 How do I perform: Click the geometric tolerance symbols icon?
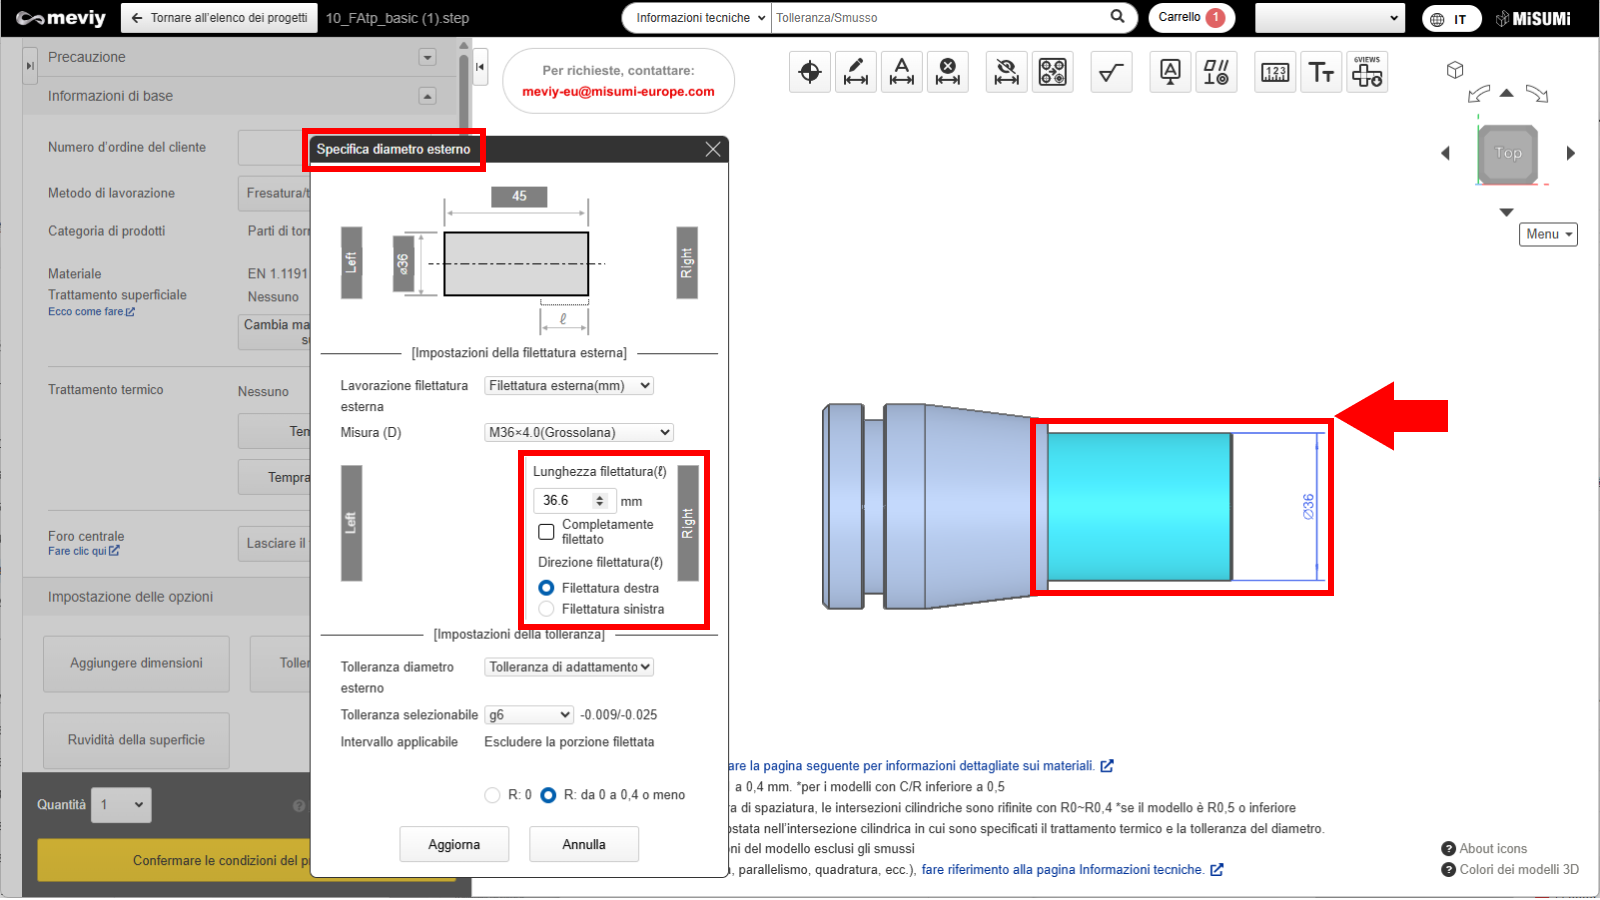coord(1217,72)
